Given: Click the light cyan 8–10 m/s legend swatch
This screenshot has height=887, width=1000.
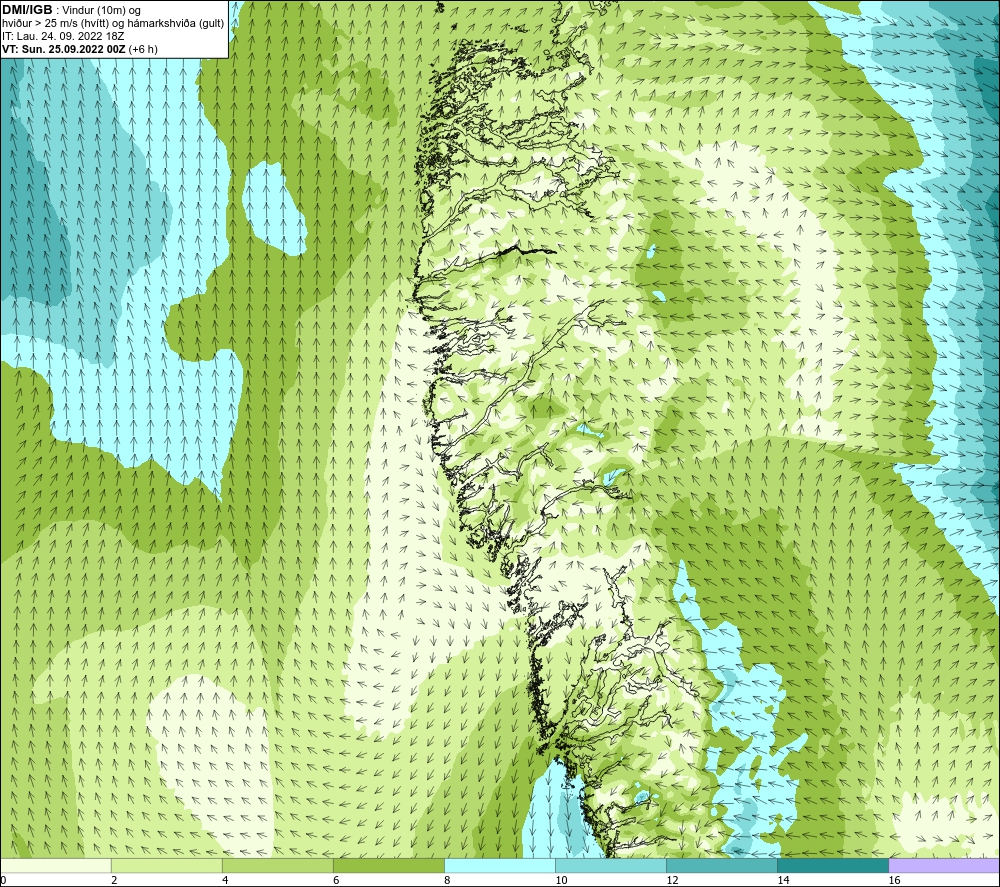Looking at the screenshot, I should pyautogui.click(x=500, y=865).
